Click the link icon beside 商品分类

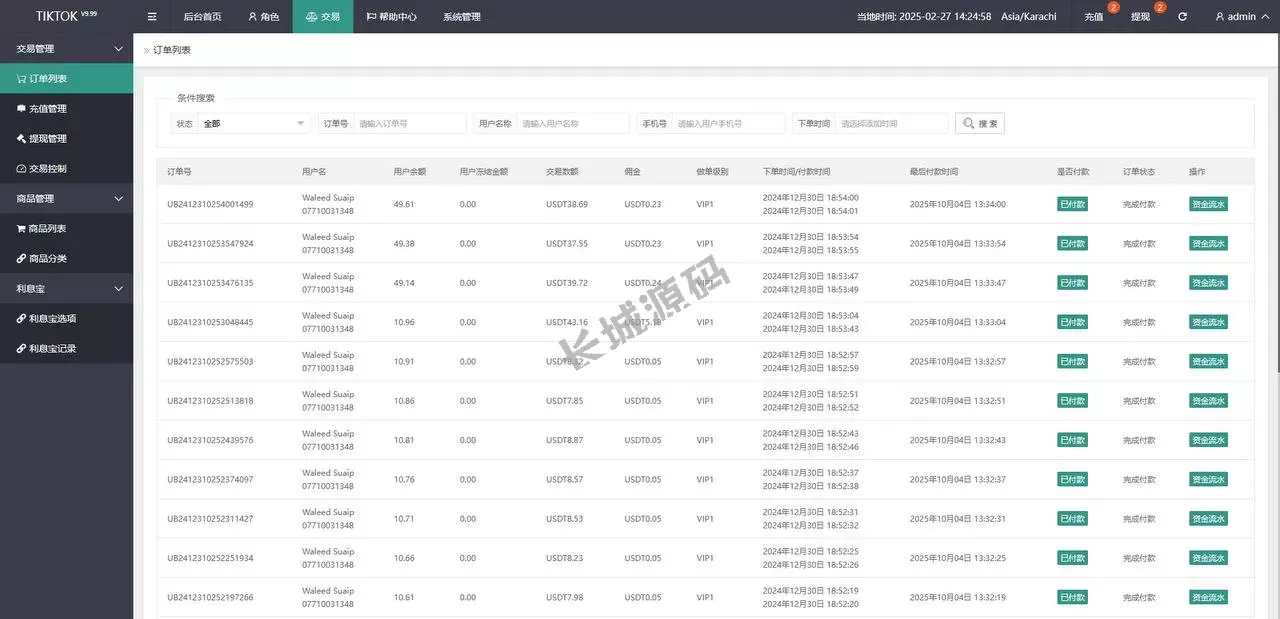tap(21, 258)
